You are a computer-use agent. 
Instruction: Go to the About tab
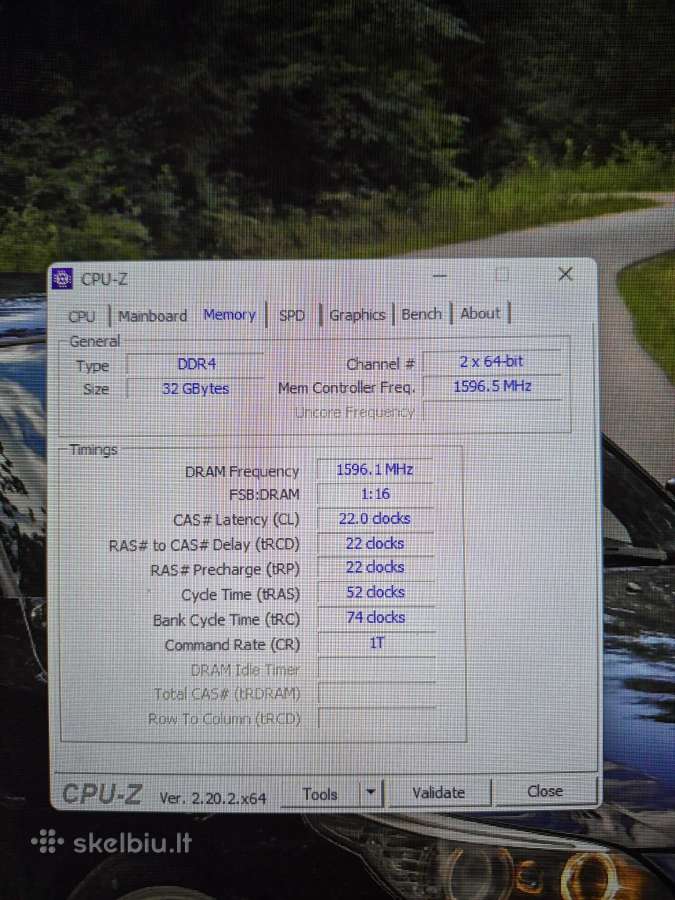click(x=480, y=313)
